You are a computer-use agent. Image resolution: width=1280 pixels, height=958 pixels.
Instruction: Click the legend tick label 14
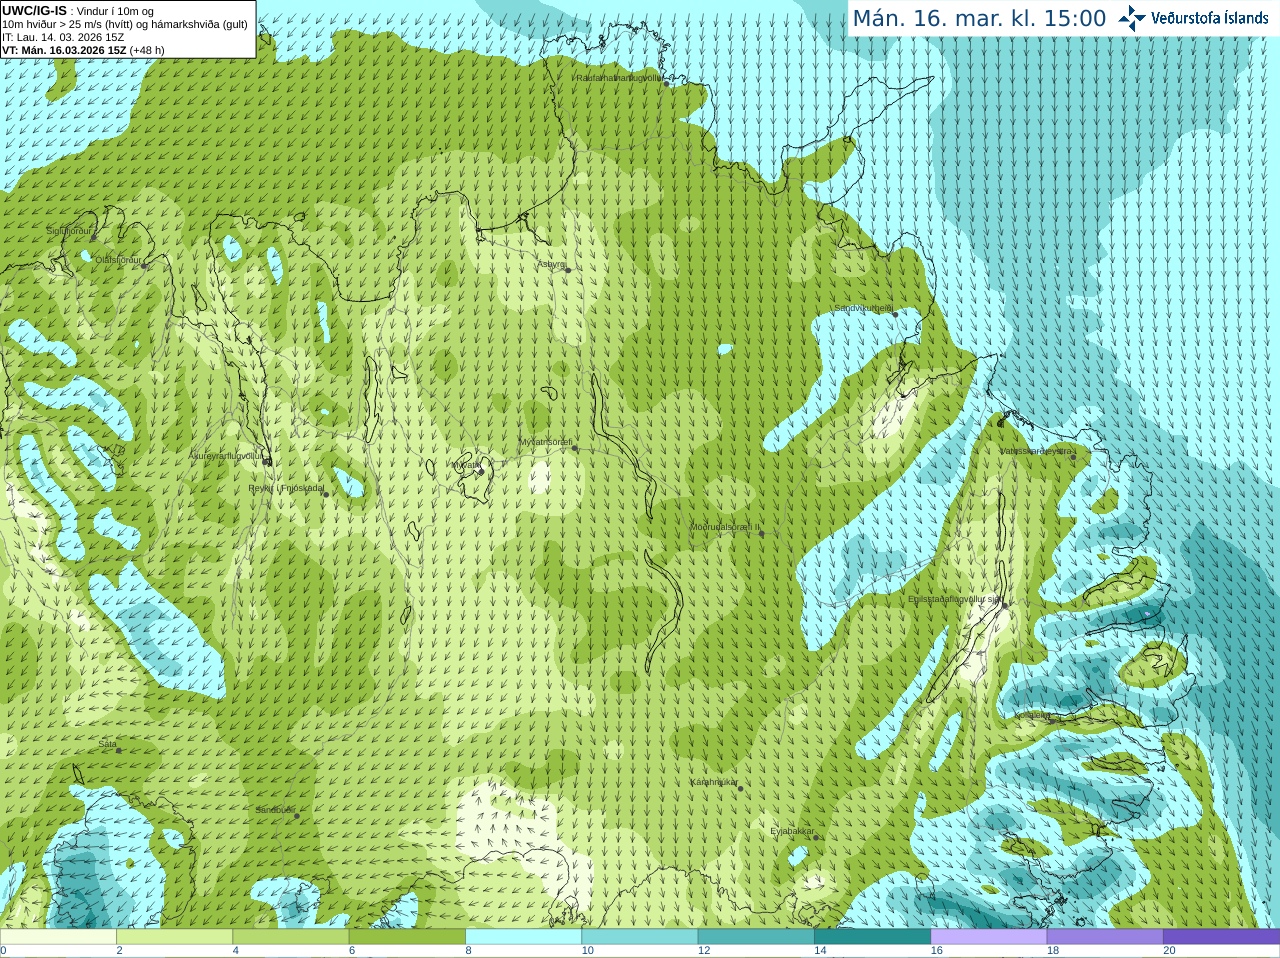click(x=820, y=951)
